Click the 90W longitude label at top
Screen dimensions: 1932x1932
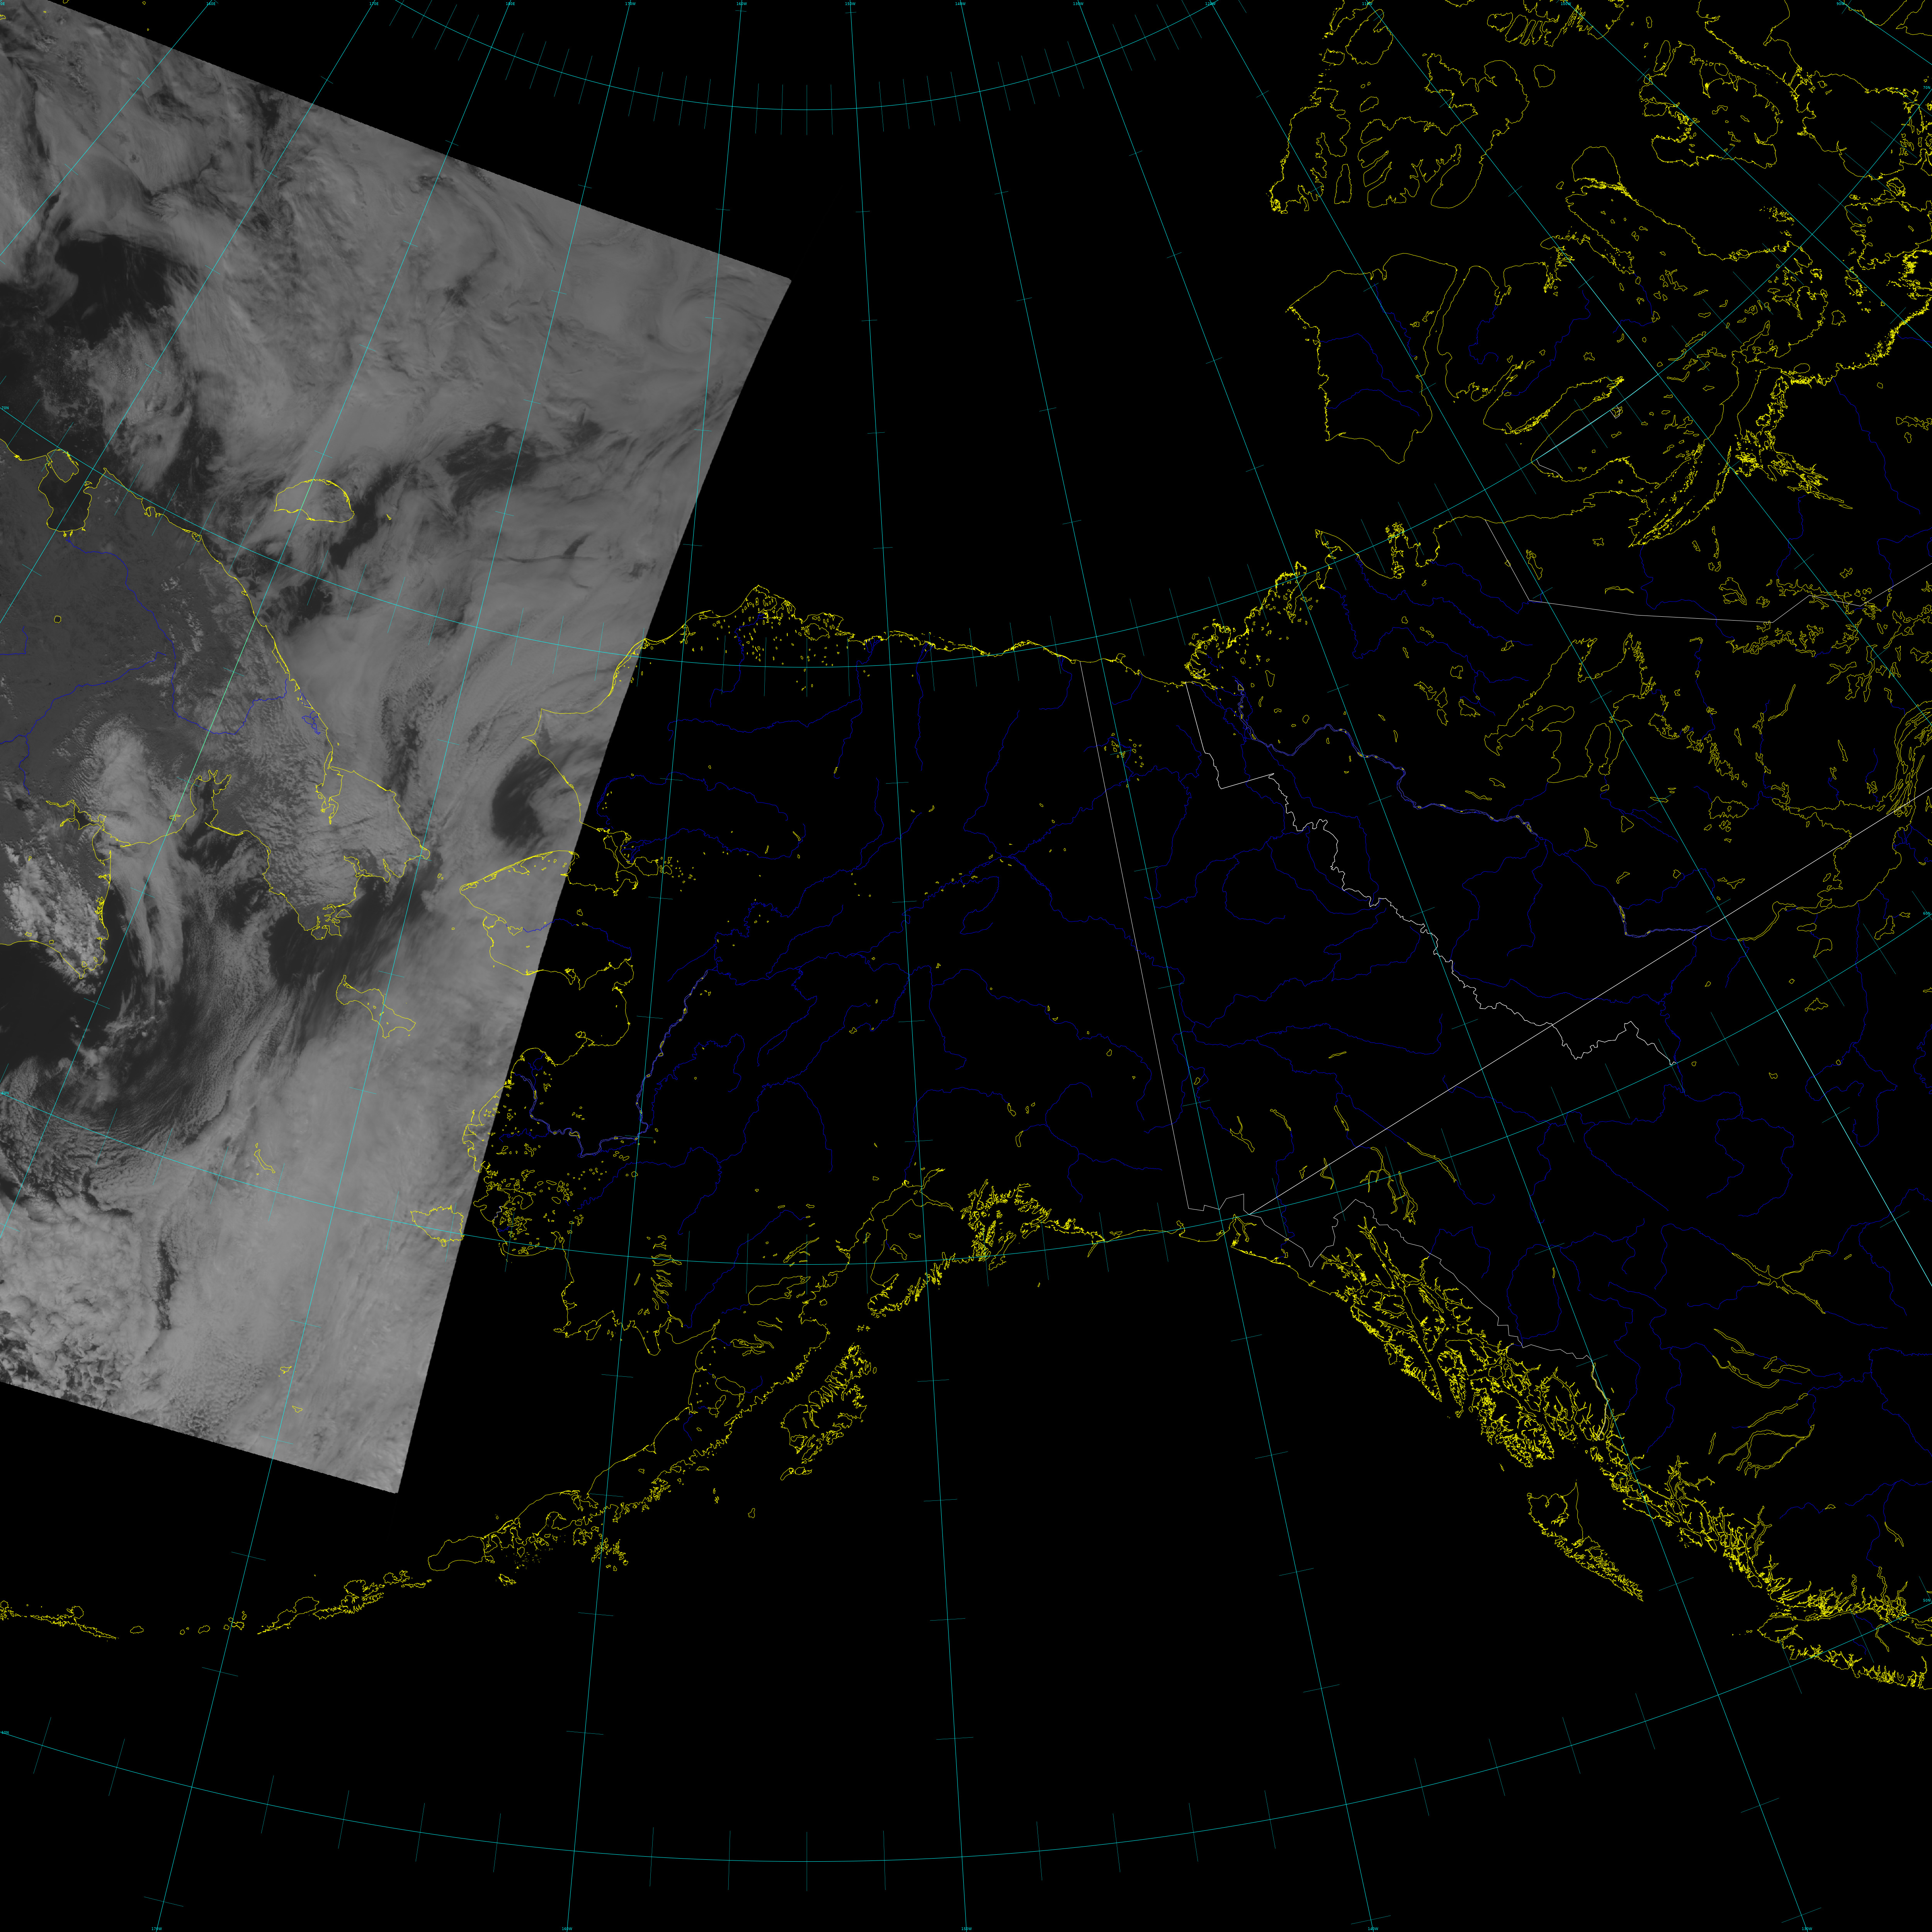tap(1840, 4)
